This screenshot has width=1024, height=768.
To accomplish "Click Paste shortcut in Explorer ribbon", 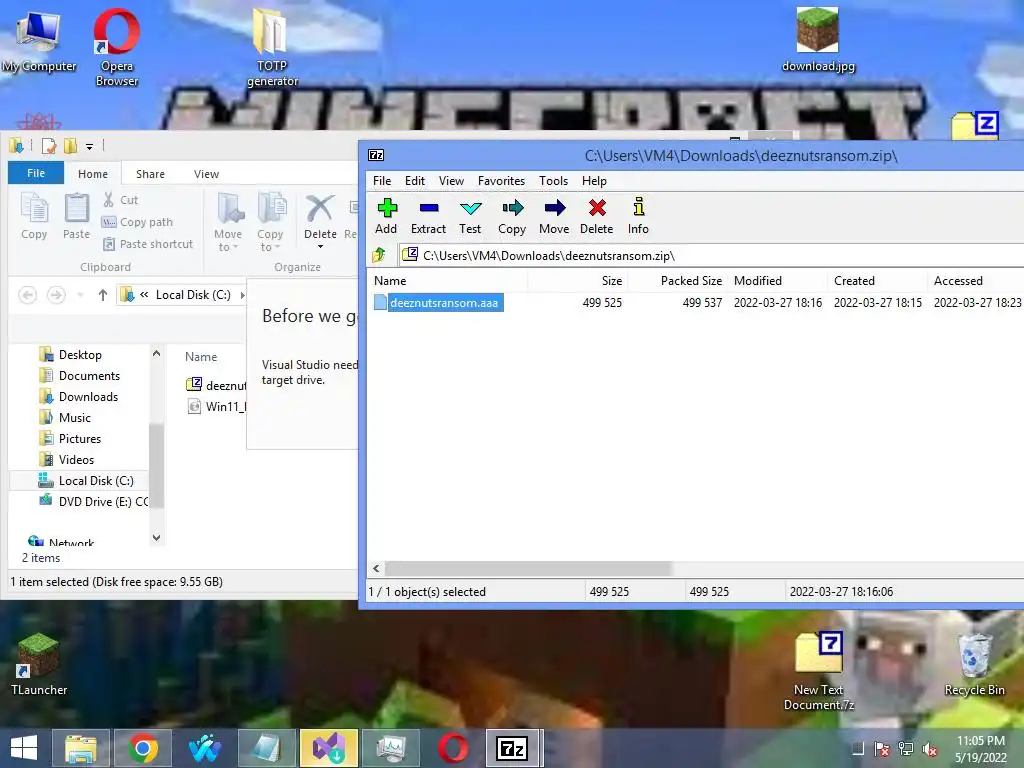I will (148, 244).
